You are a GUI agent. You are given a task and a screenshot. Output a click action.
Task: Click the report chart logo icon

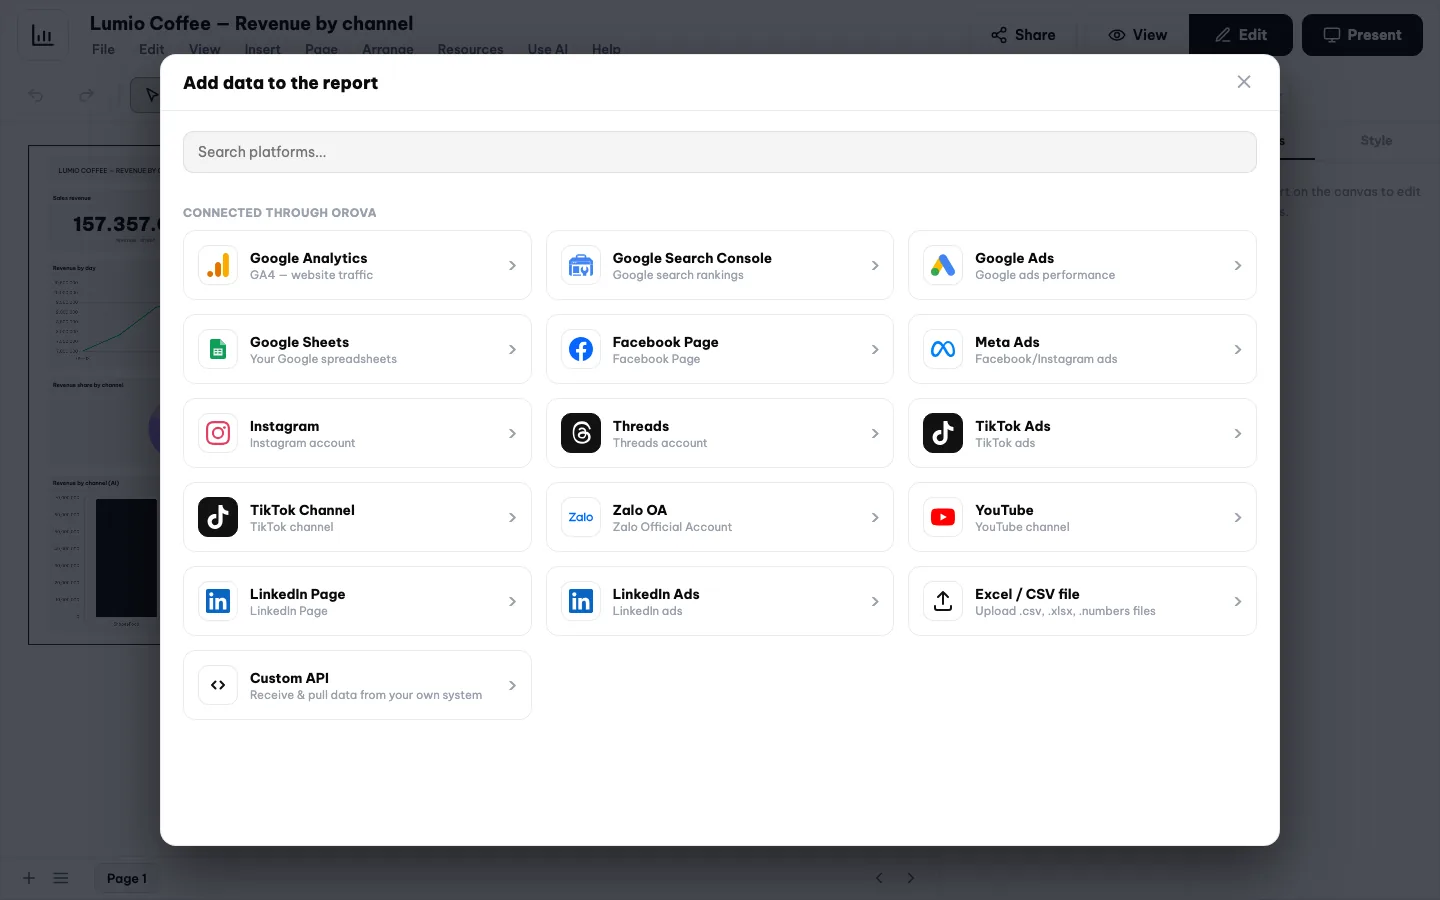point(43,35)
